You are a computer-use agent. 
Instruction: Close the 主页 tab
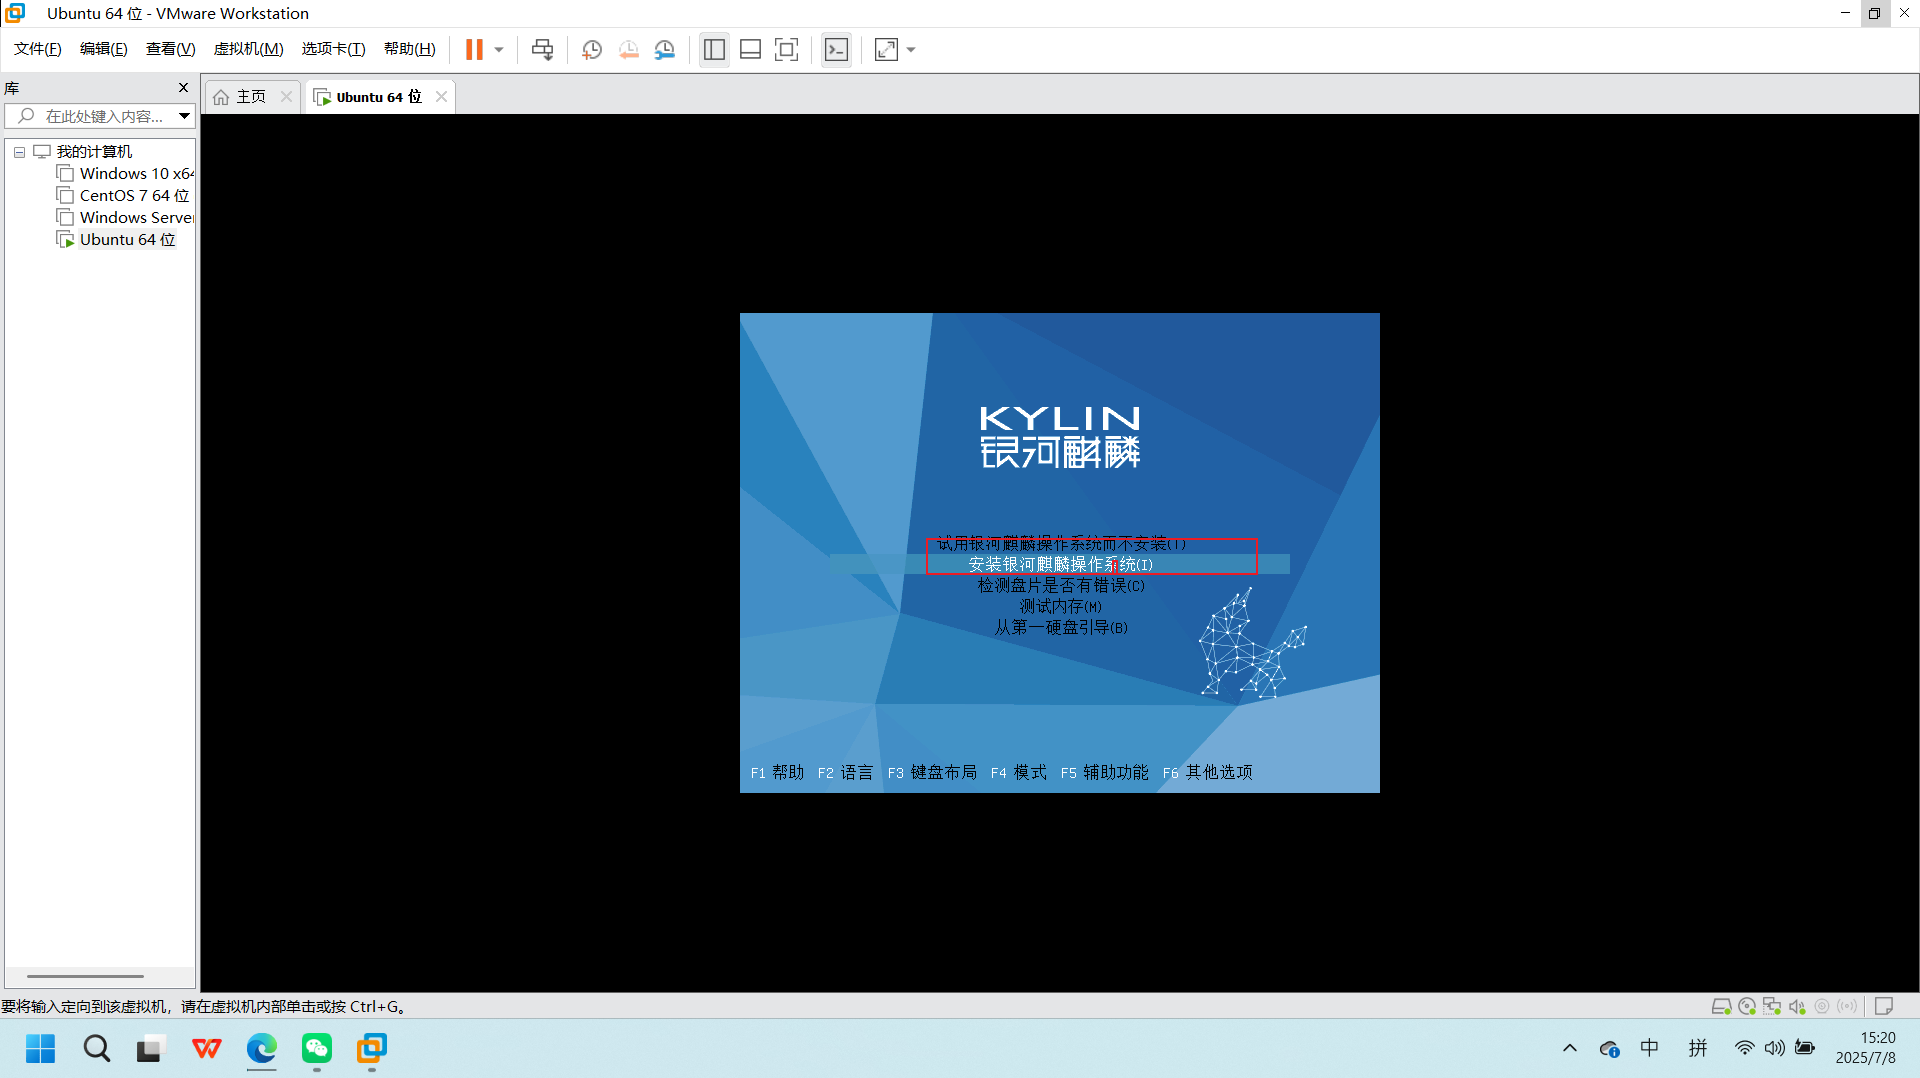[286, 97]
